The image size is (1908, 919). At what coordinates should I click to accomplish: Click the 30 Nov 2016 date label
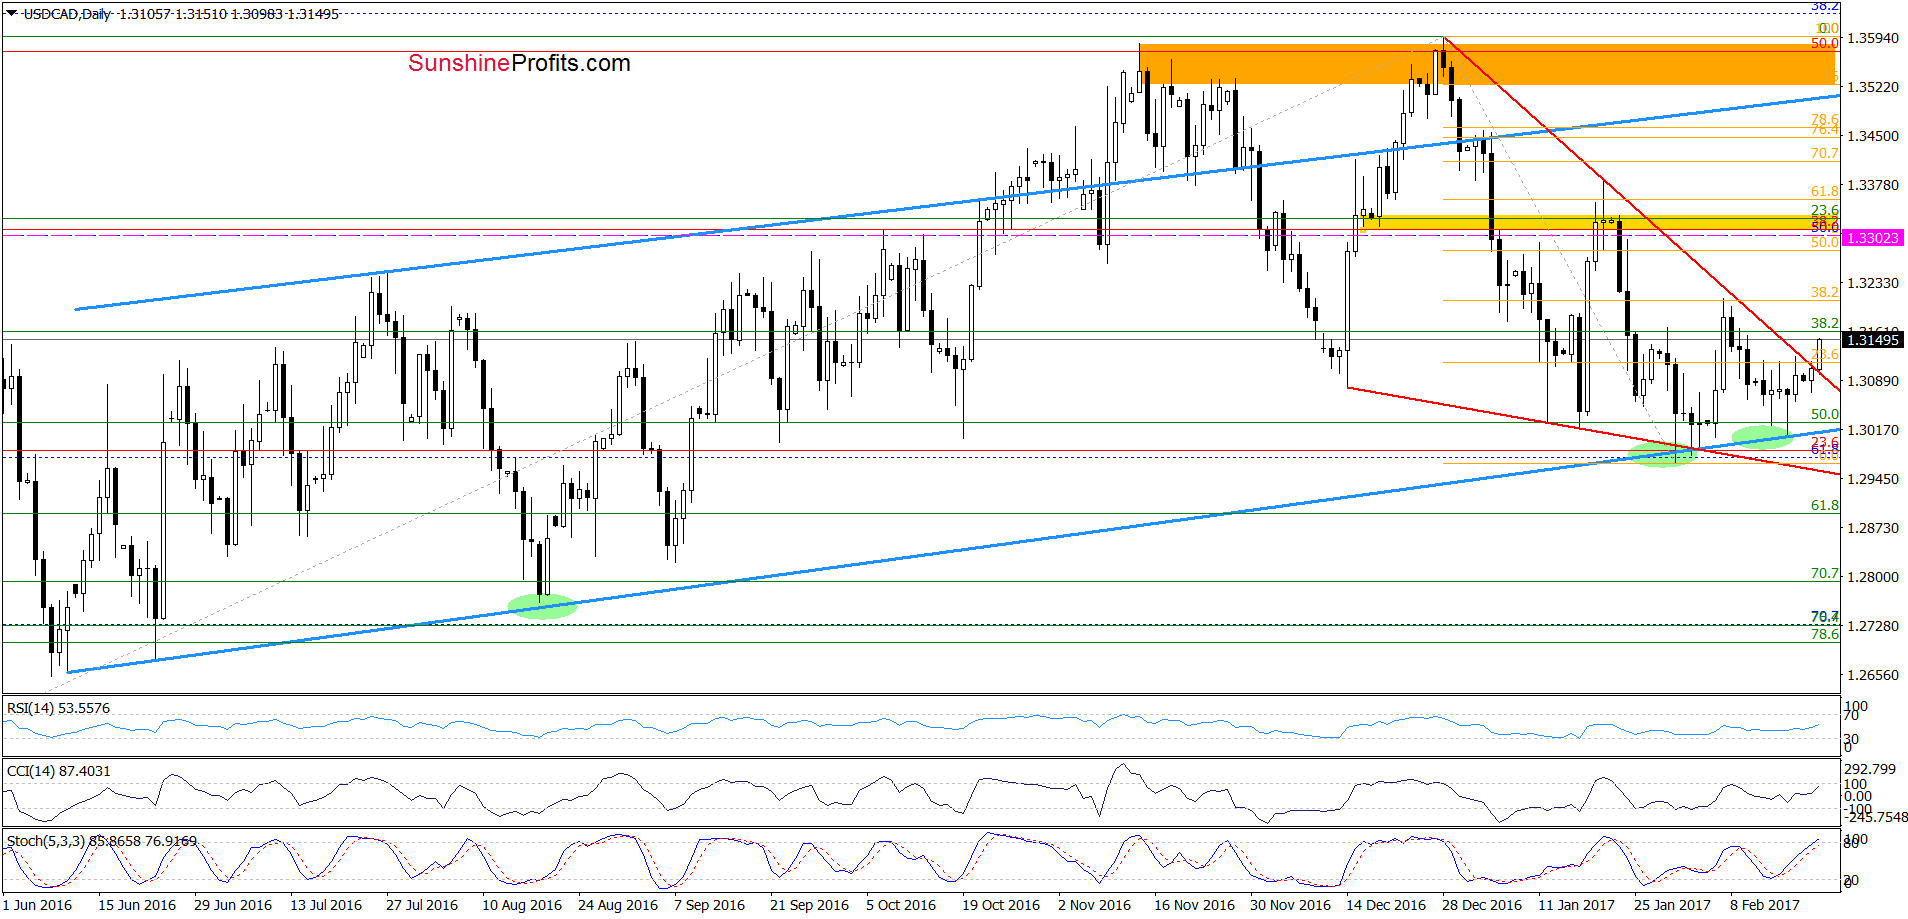1290,905
